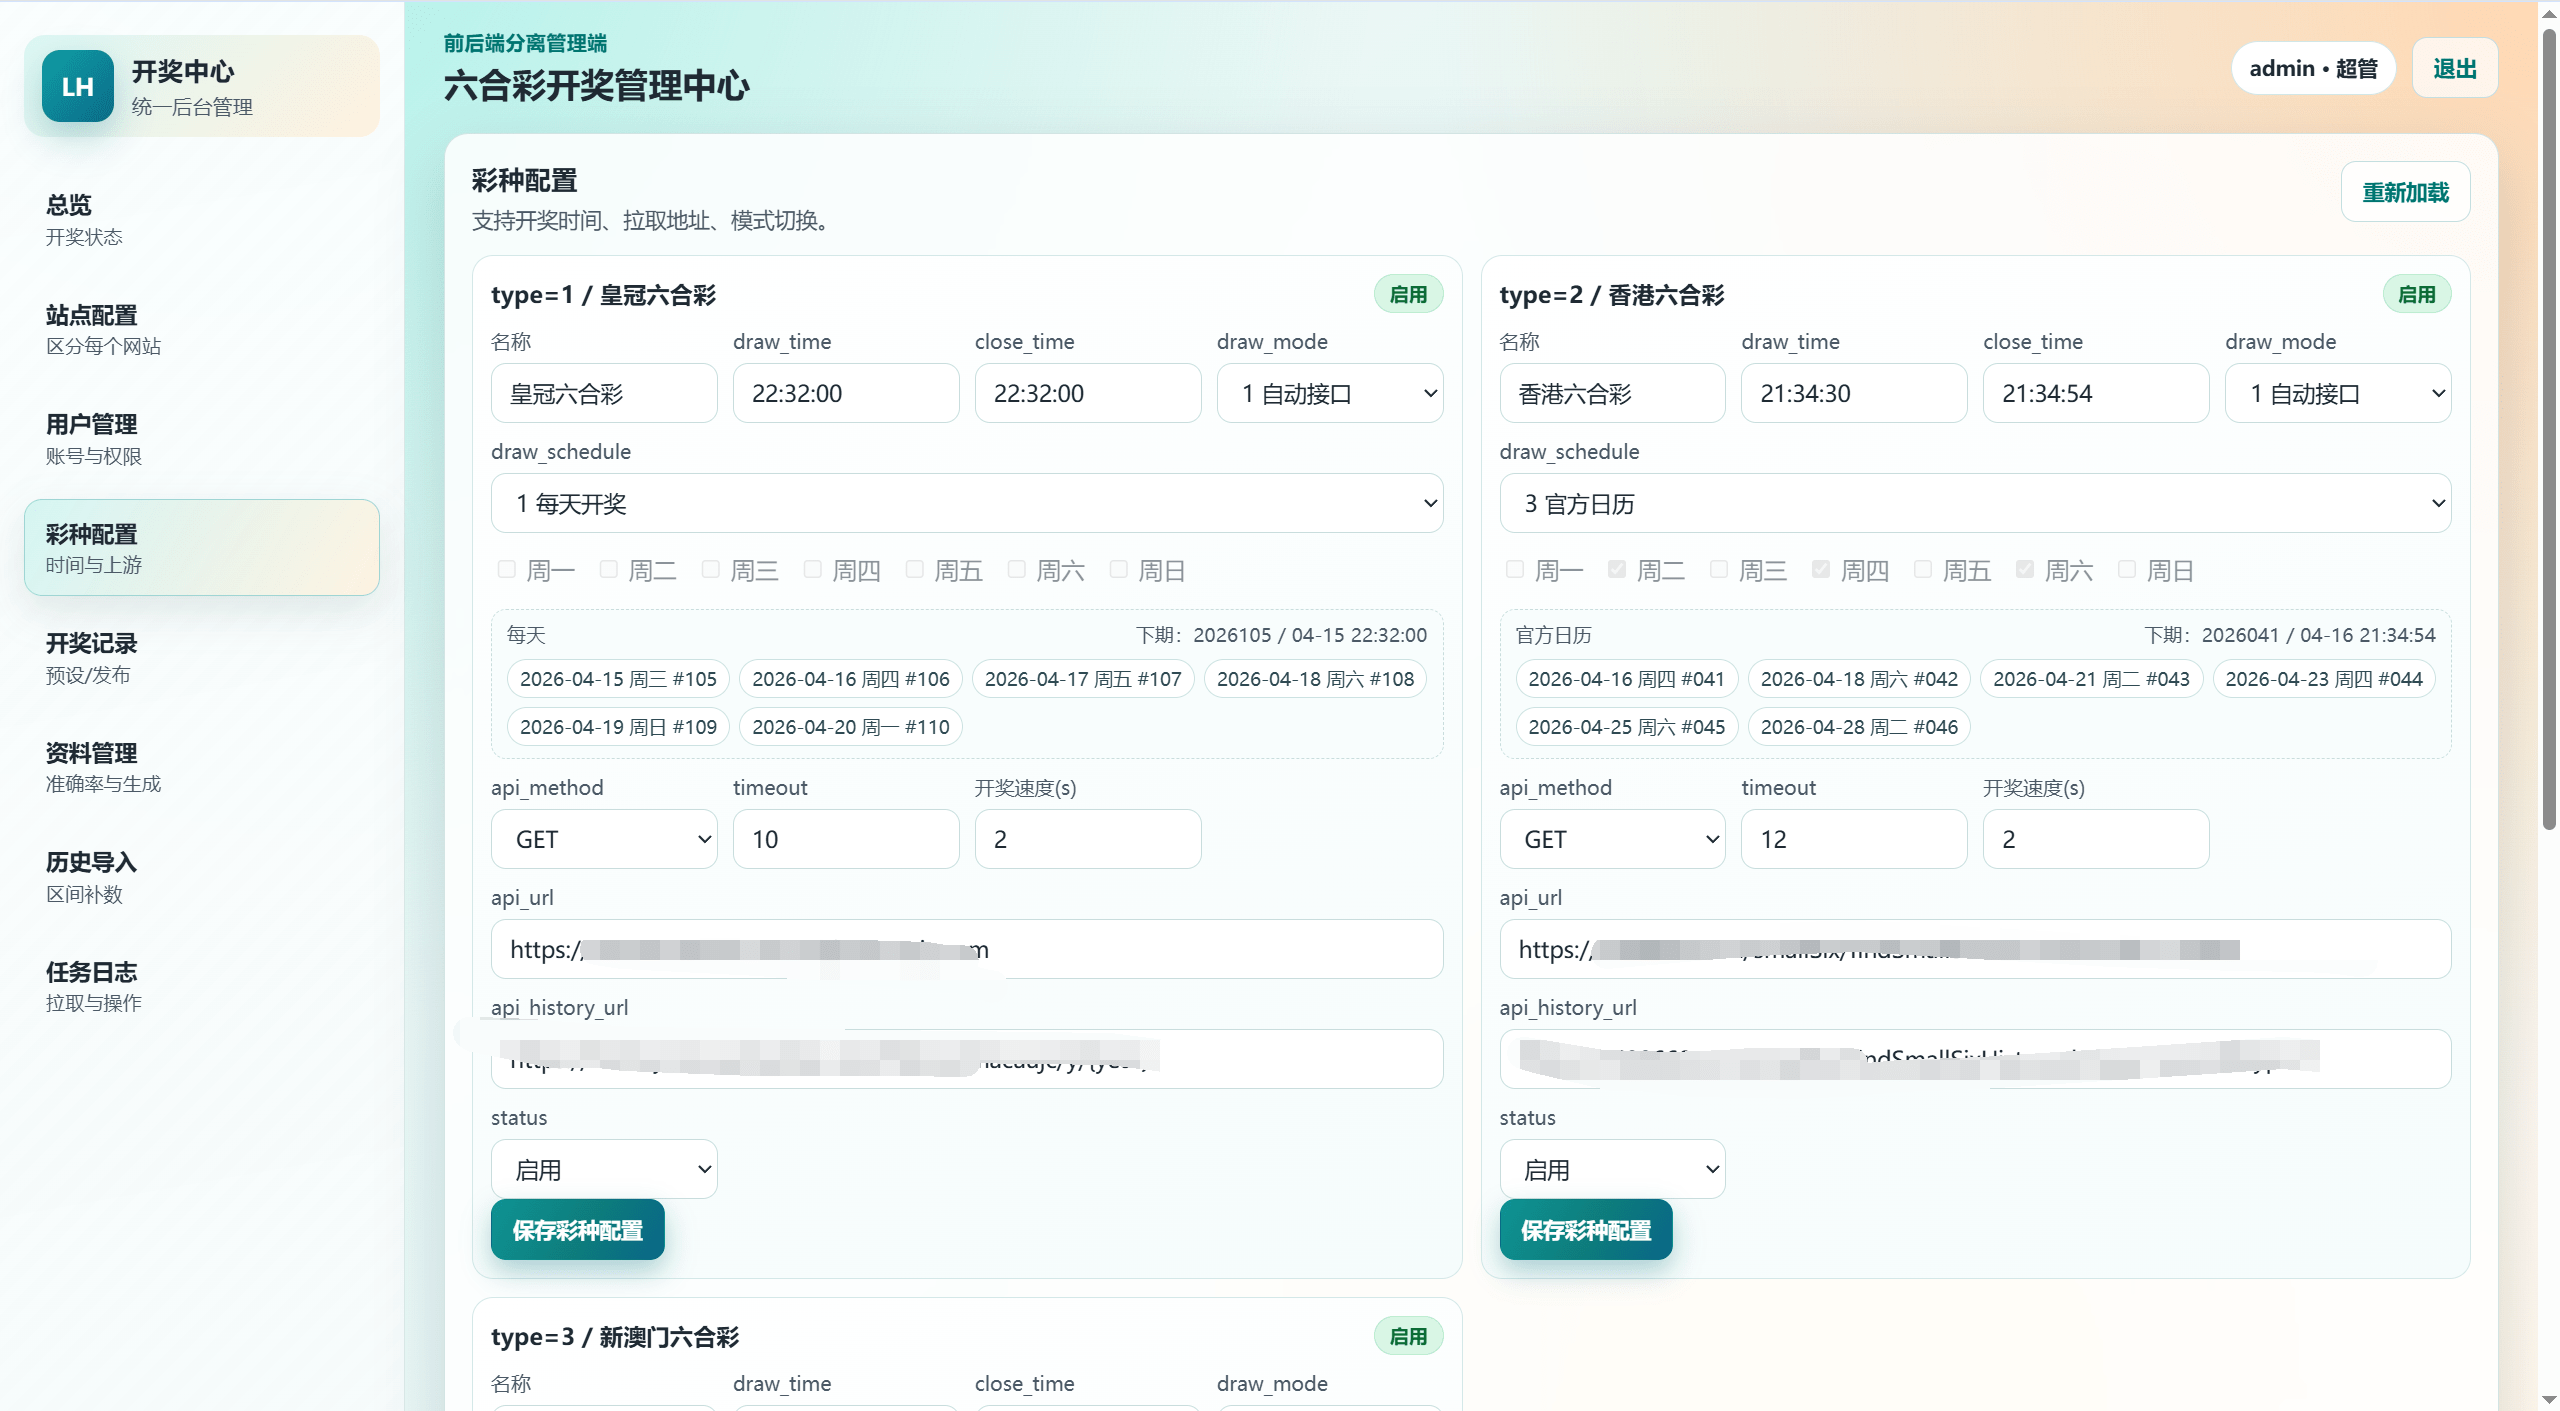Click timeout field with value 10
The width and height of the screenshot is (2560, 1411).
[845, 839]
